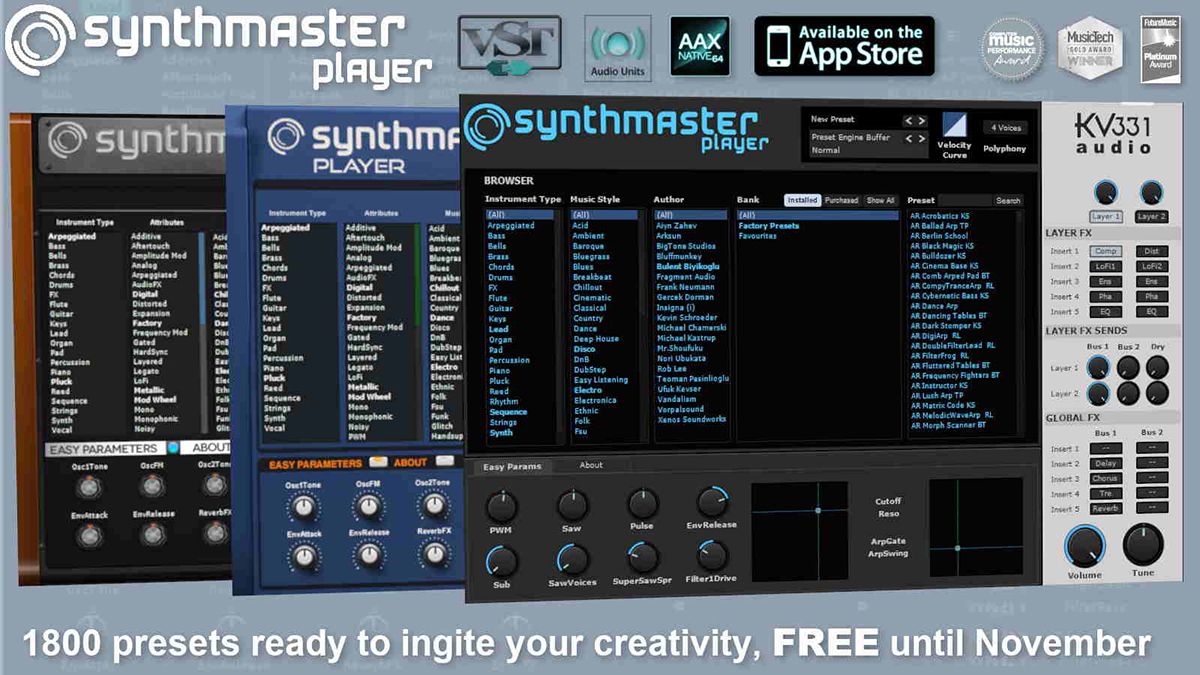This screenshot has height=675, width=1200.
Task: Click the Saw knob
Action: point(571,504)
